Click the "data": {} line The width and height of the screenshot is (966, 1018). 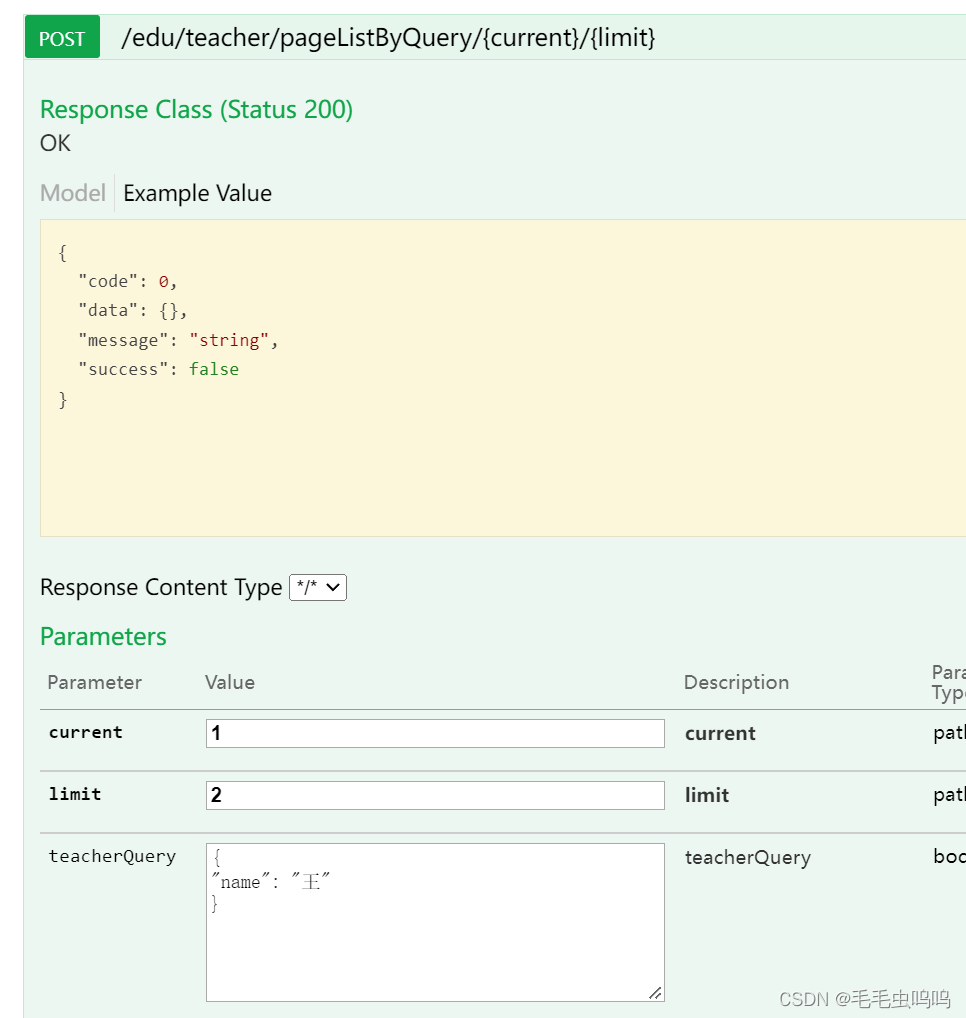132,310
